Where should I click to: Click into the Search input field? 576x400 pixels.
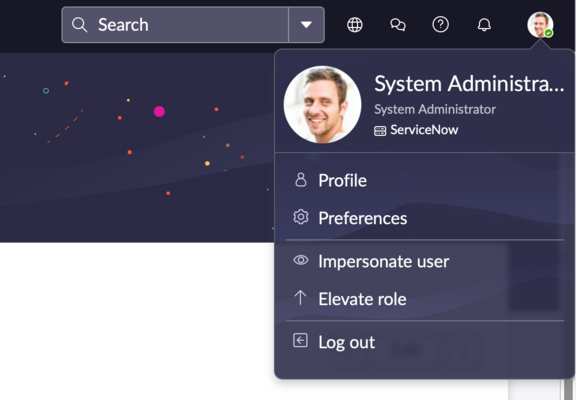[x=175, y=25]
